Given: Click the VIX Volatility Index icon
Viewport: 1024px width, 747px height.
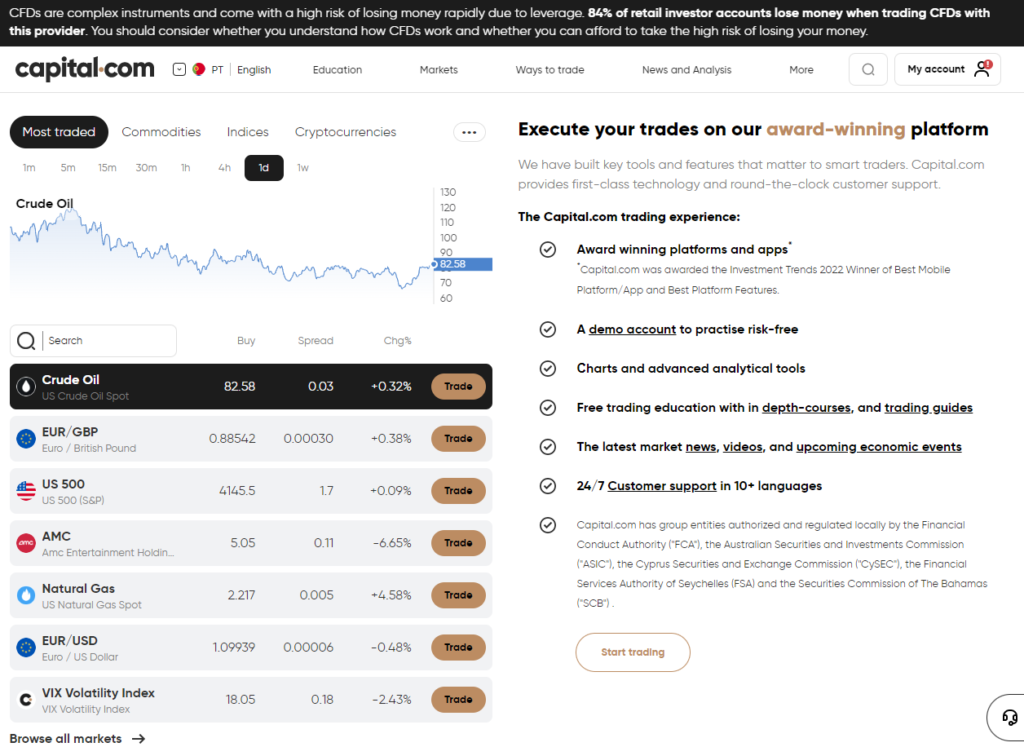Looking at the screenshot, I should (x=25, y=699).
